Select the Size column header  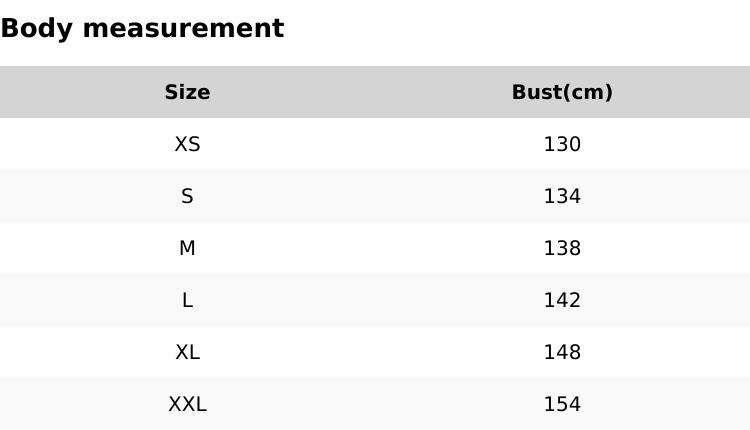(x=187, y=92)
